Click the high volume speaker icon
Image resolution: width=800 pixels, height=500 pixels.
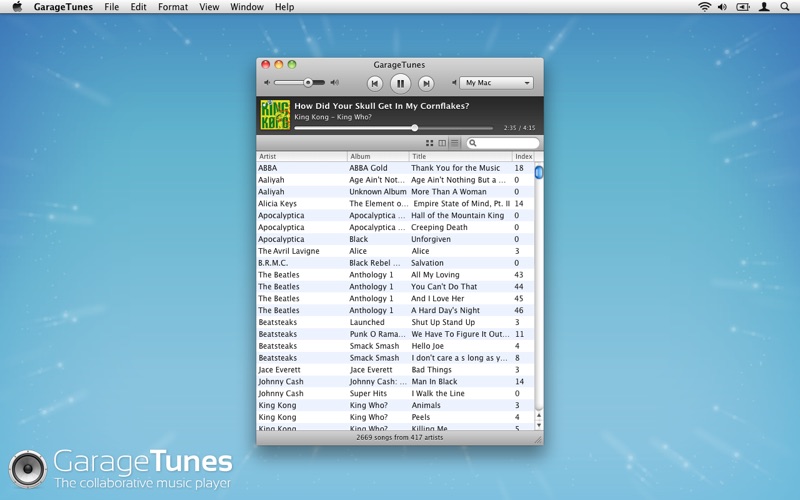[x=334, y=83]
